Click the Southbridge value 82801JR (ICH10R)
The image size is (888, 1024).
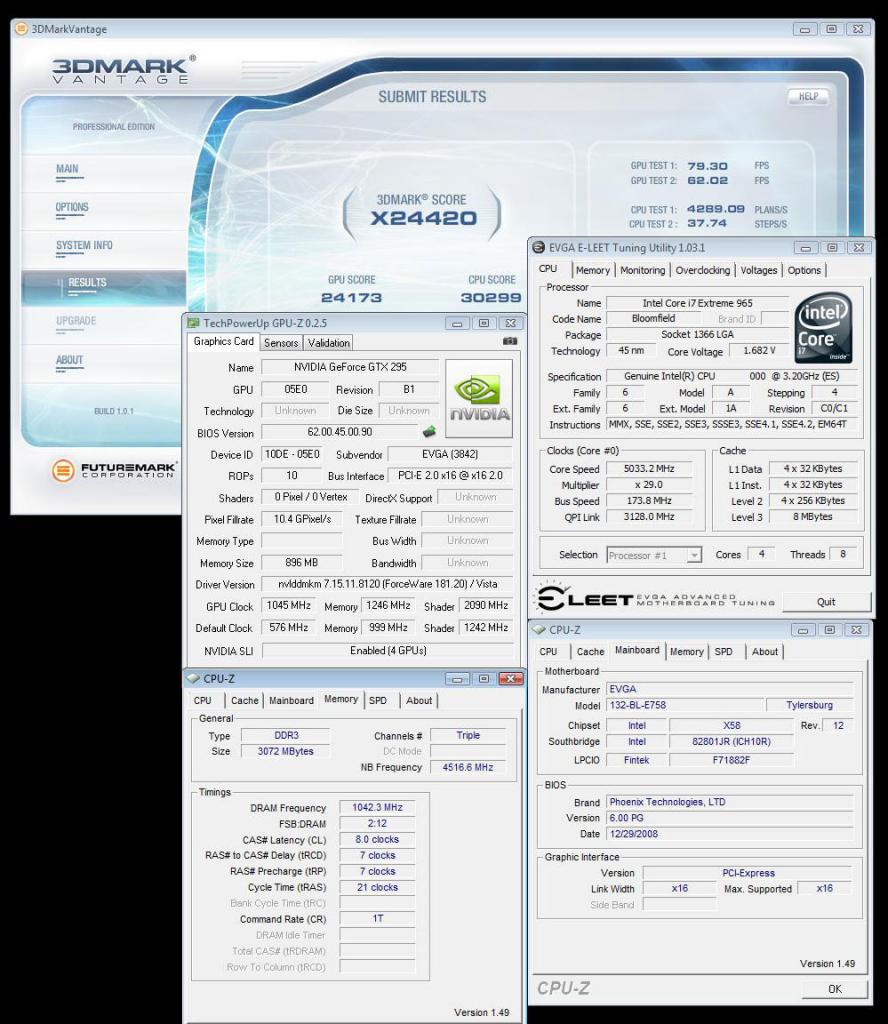coord(731,742)
